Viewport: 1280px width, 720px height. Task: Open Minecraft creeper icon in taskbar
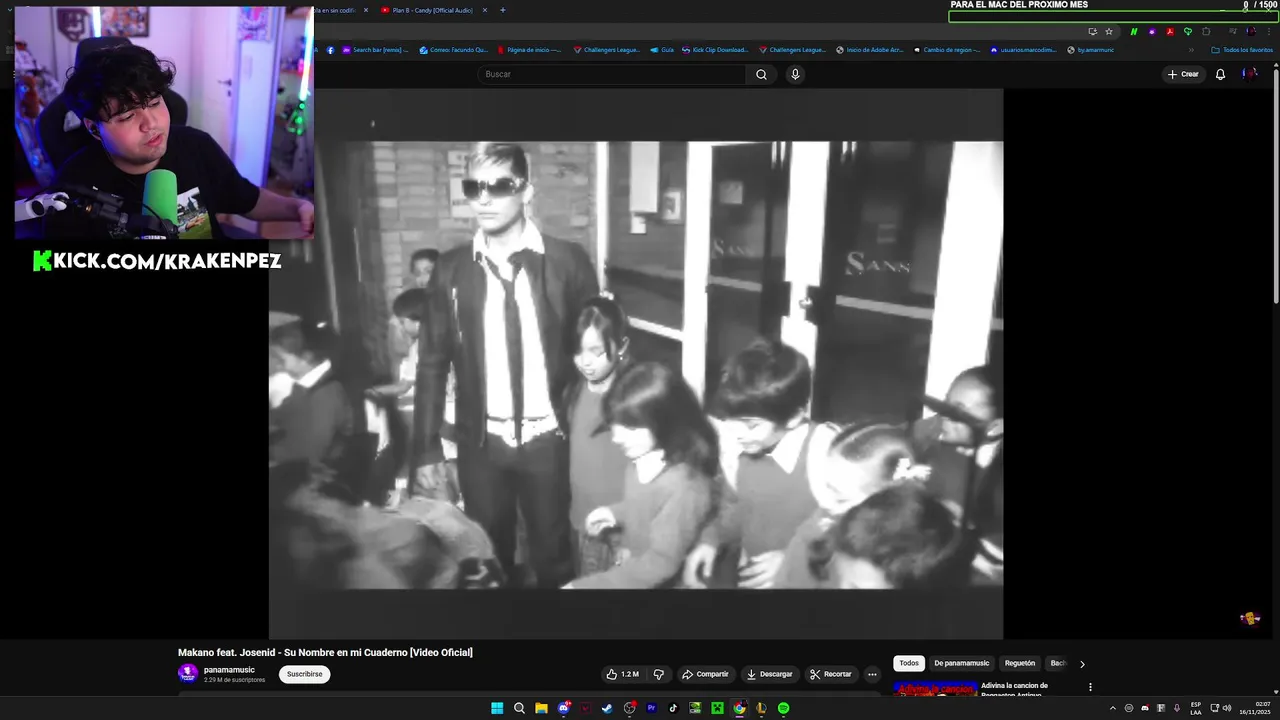[717, 708]
